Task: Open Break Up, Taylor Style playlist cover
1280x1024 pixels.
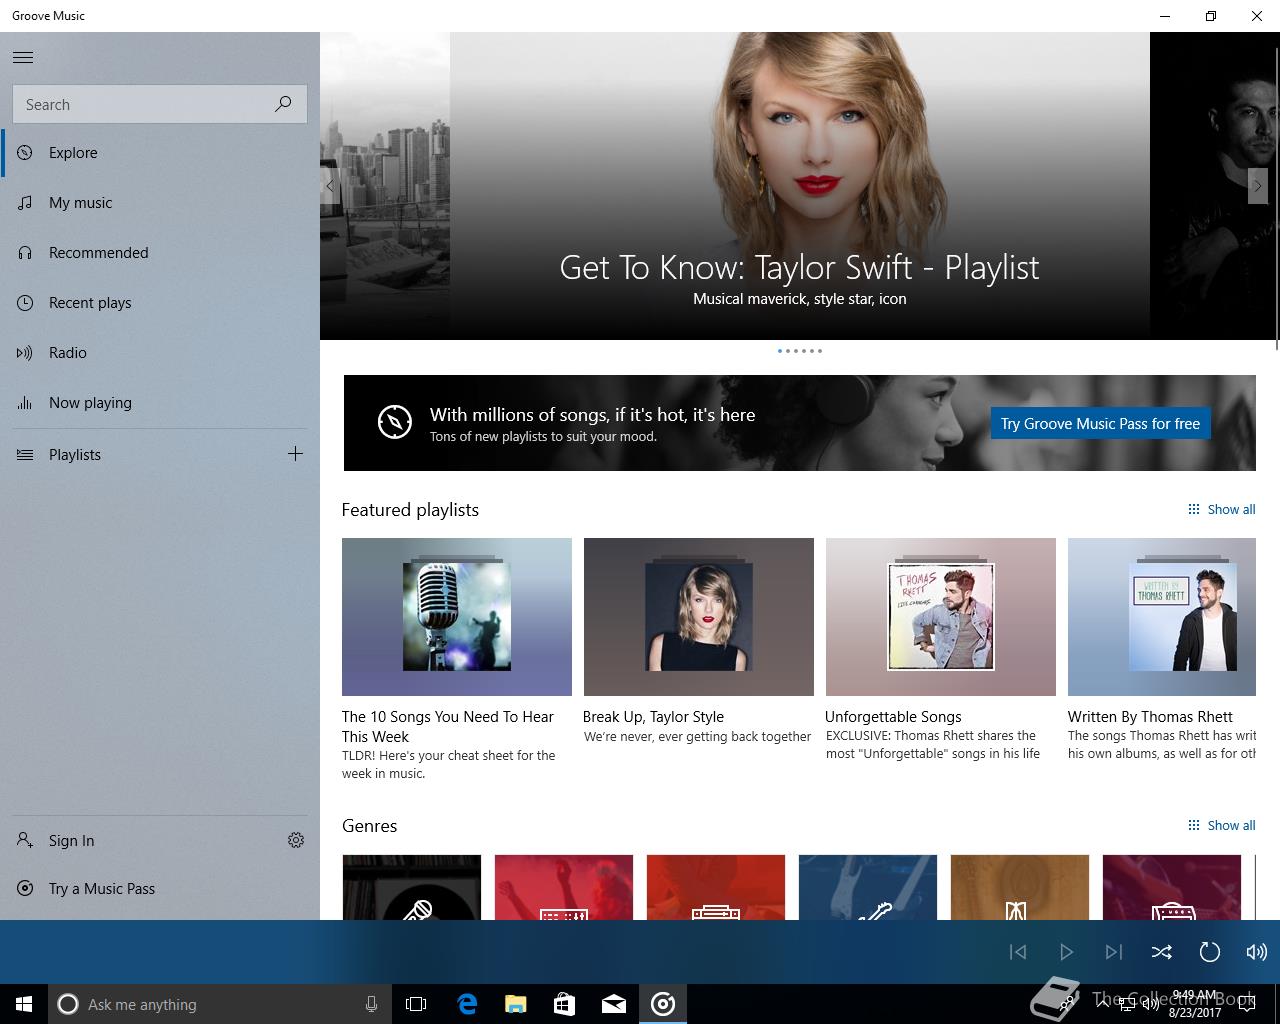Action: coord(699,617)
